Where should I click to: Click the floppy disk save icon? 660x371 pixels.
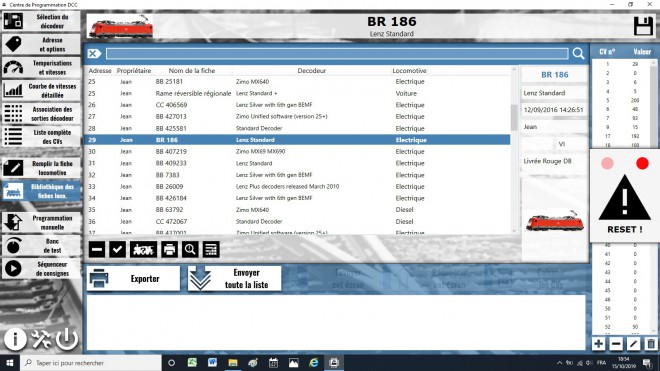coord(643,26)
